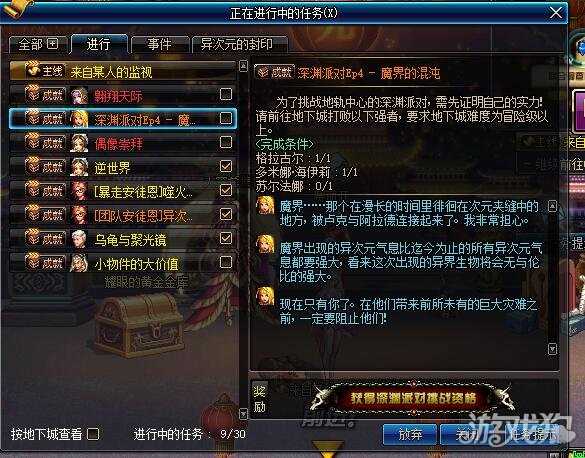This screenshot has height=458, width=585.
Task: Enable the 按地下城查看 checkbox
Action: pos(93,434)
